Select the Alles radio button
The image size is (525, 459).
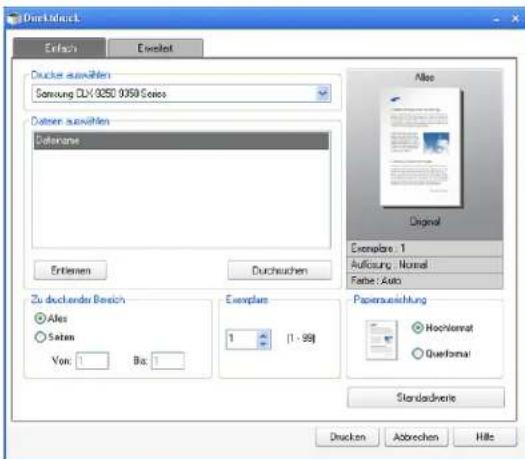pyautogui.click(x=40, y=318)
